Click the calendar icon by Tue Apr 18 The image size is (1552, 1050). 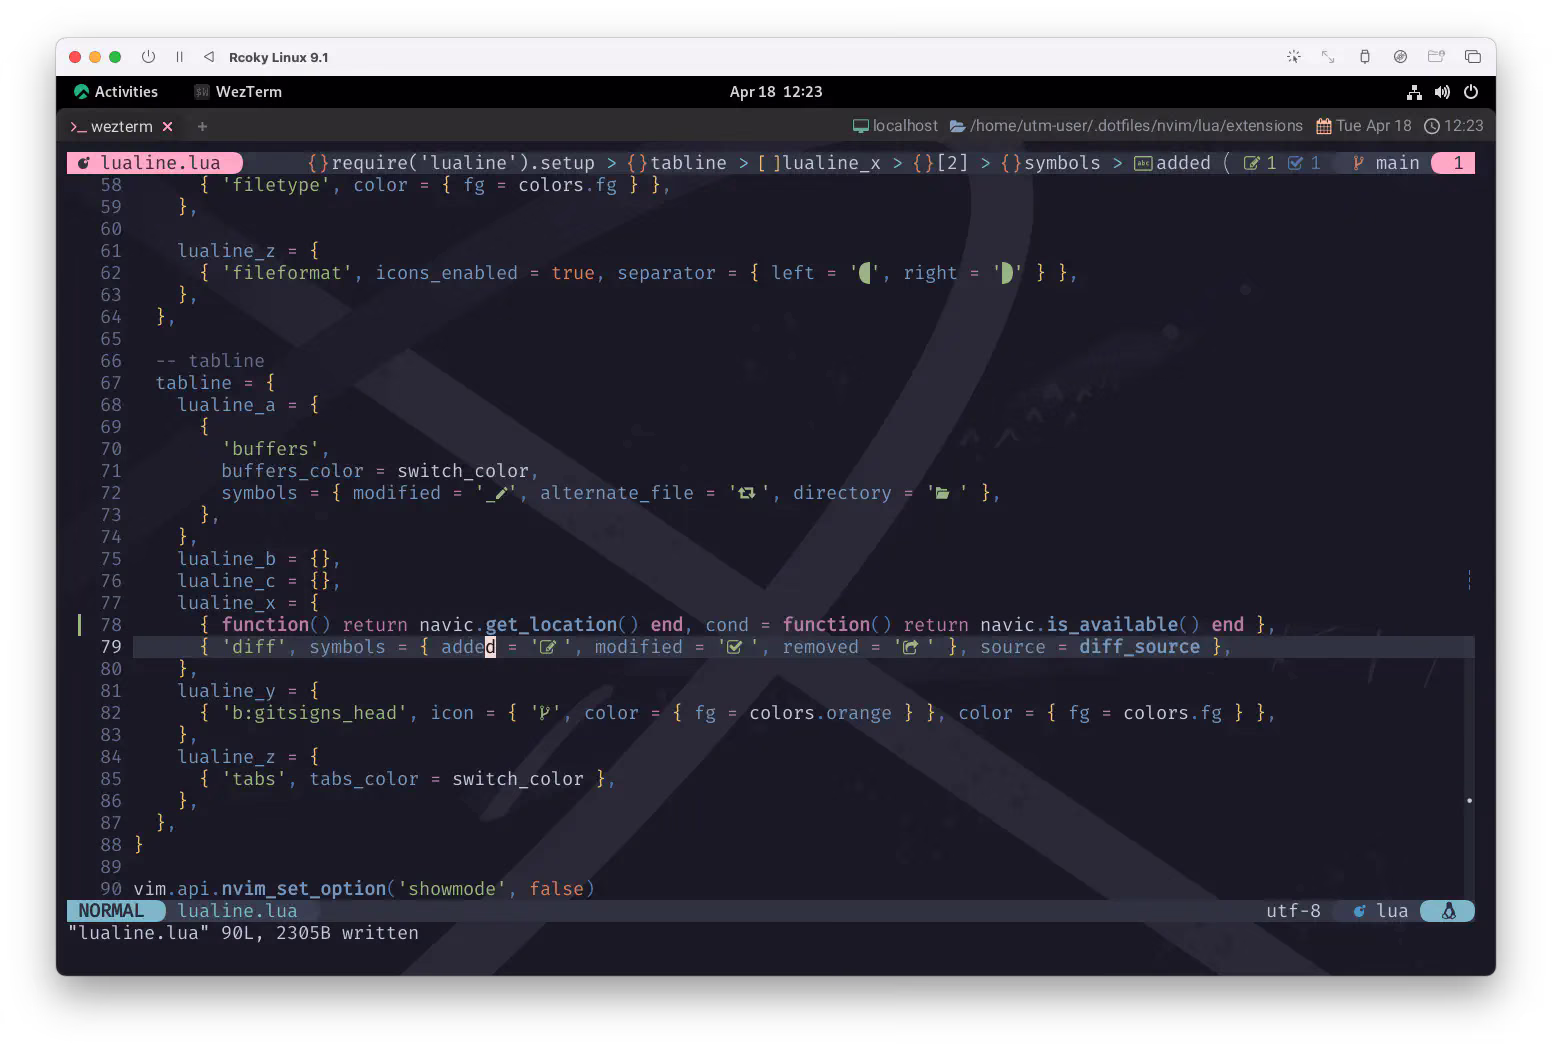[x=1323, y=126]
